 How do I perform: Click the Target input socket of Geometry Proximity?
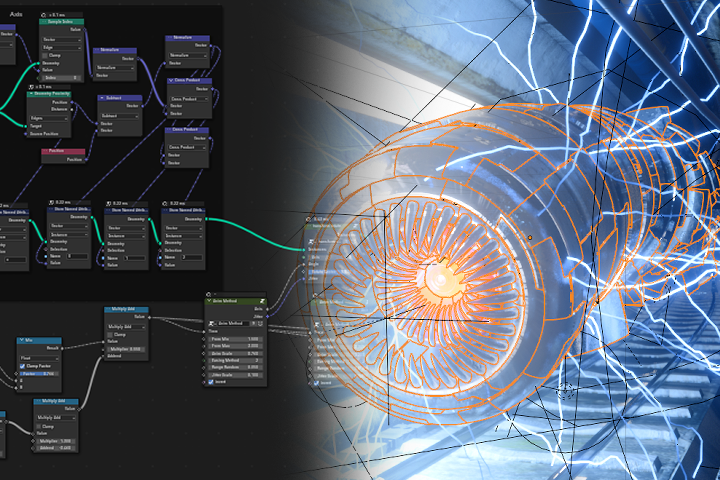point(26,126)
